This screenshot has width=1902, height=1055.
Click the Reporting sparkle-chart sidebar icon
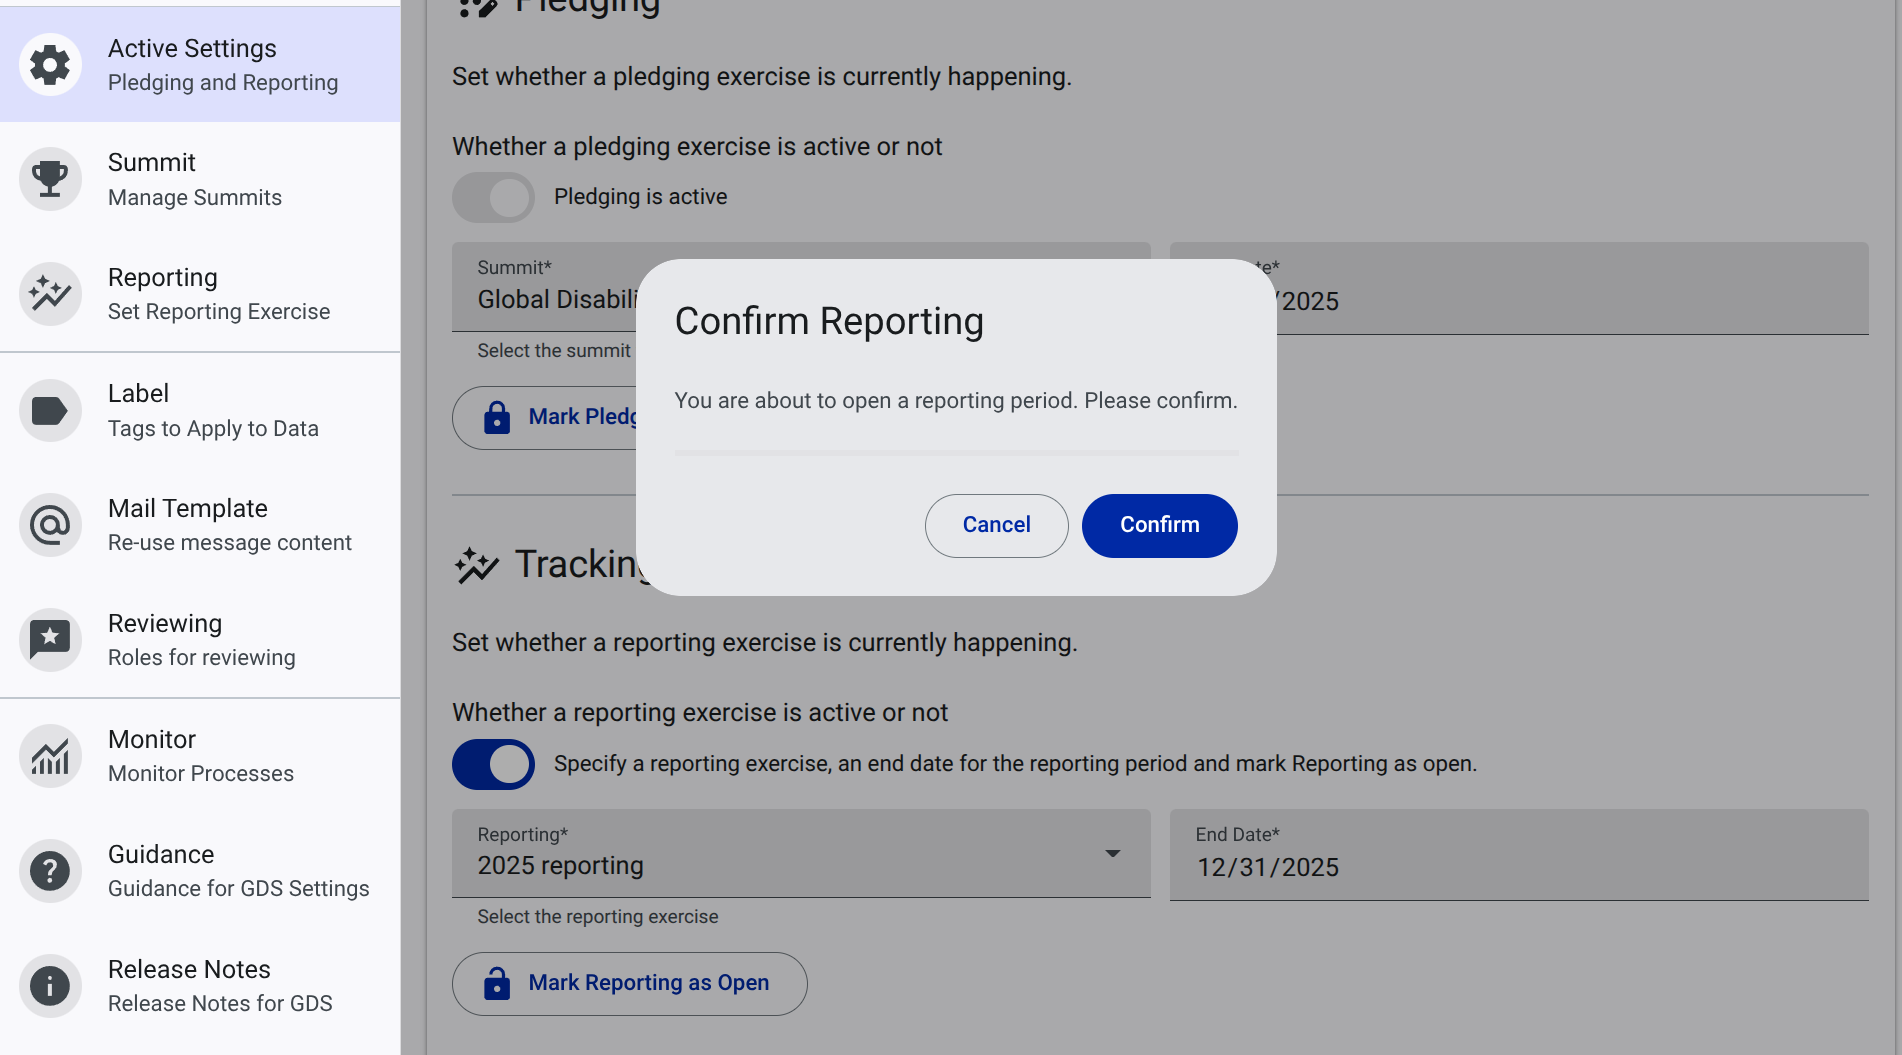(x=50, y=294)
